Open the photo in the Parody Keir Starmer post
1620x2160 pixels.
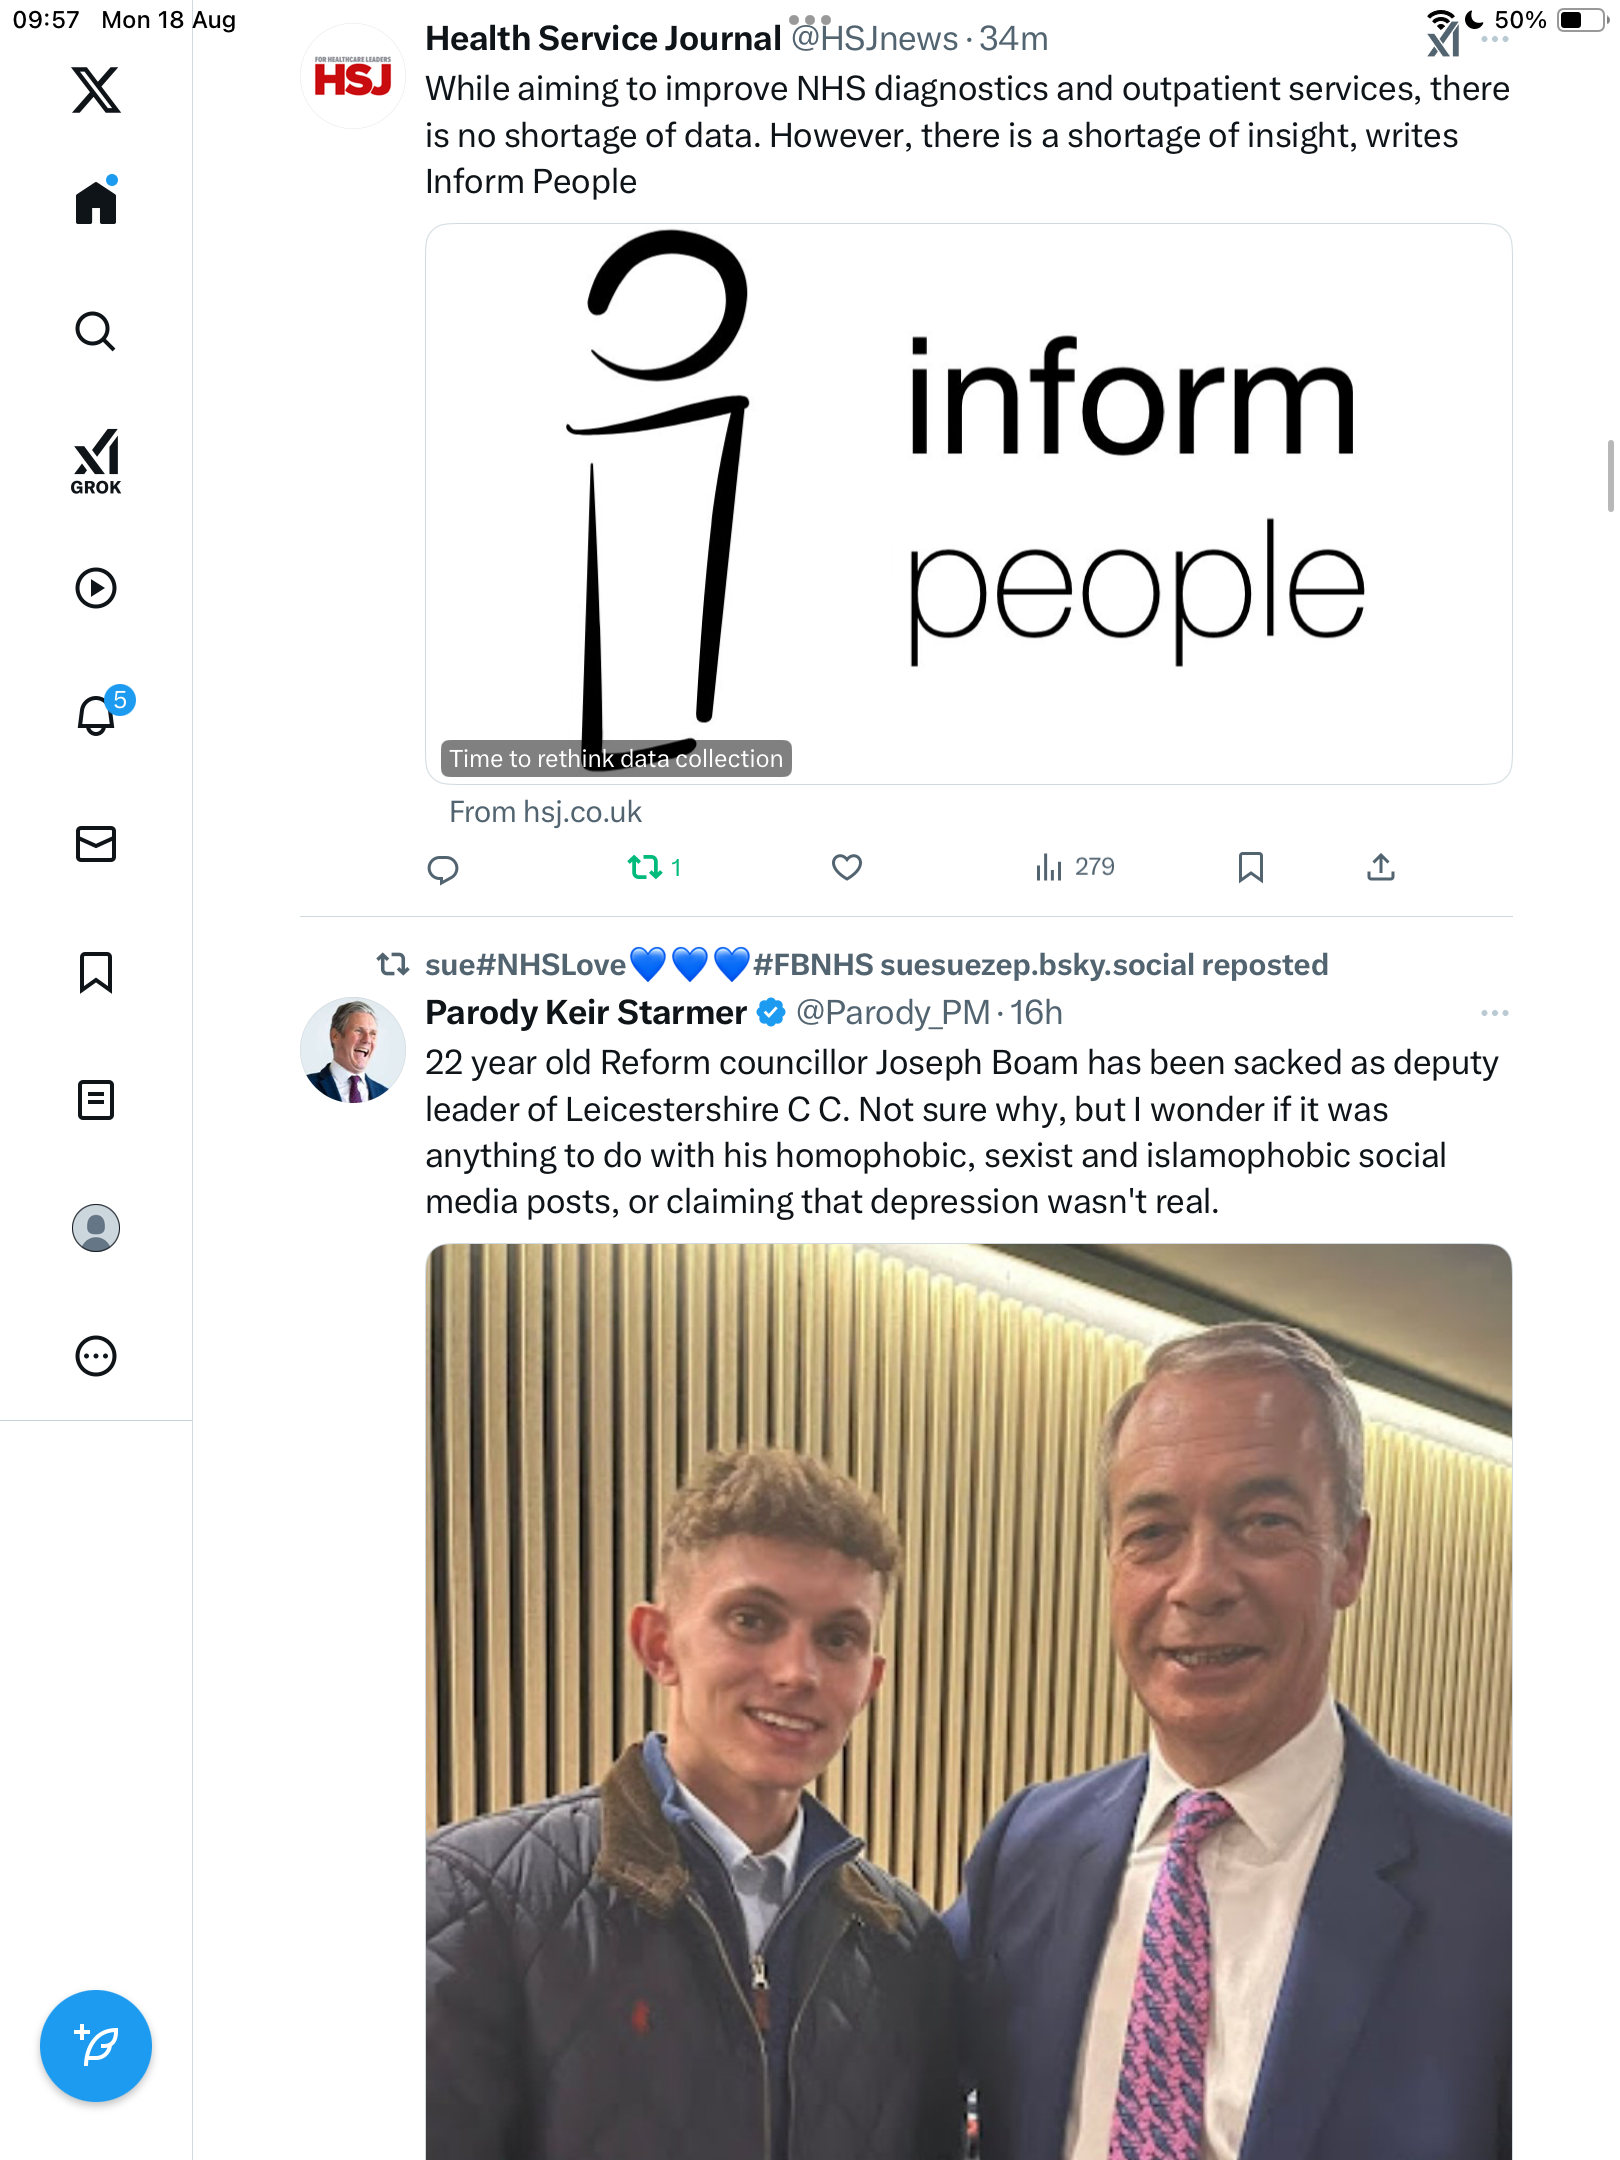[x=968, y=1700]
